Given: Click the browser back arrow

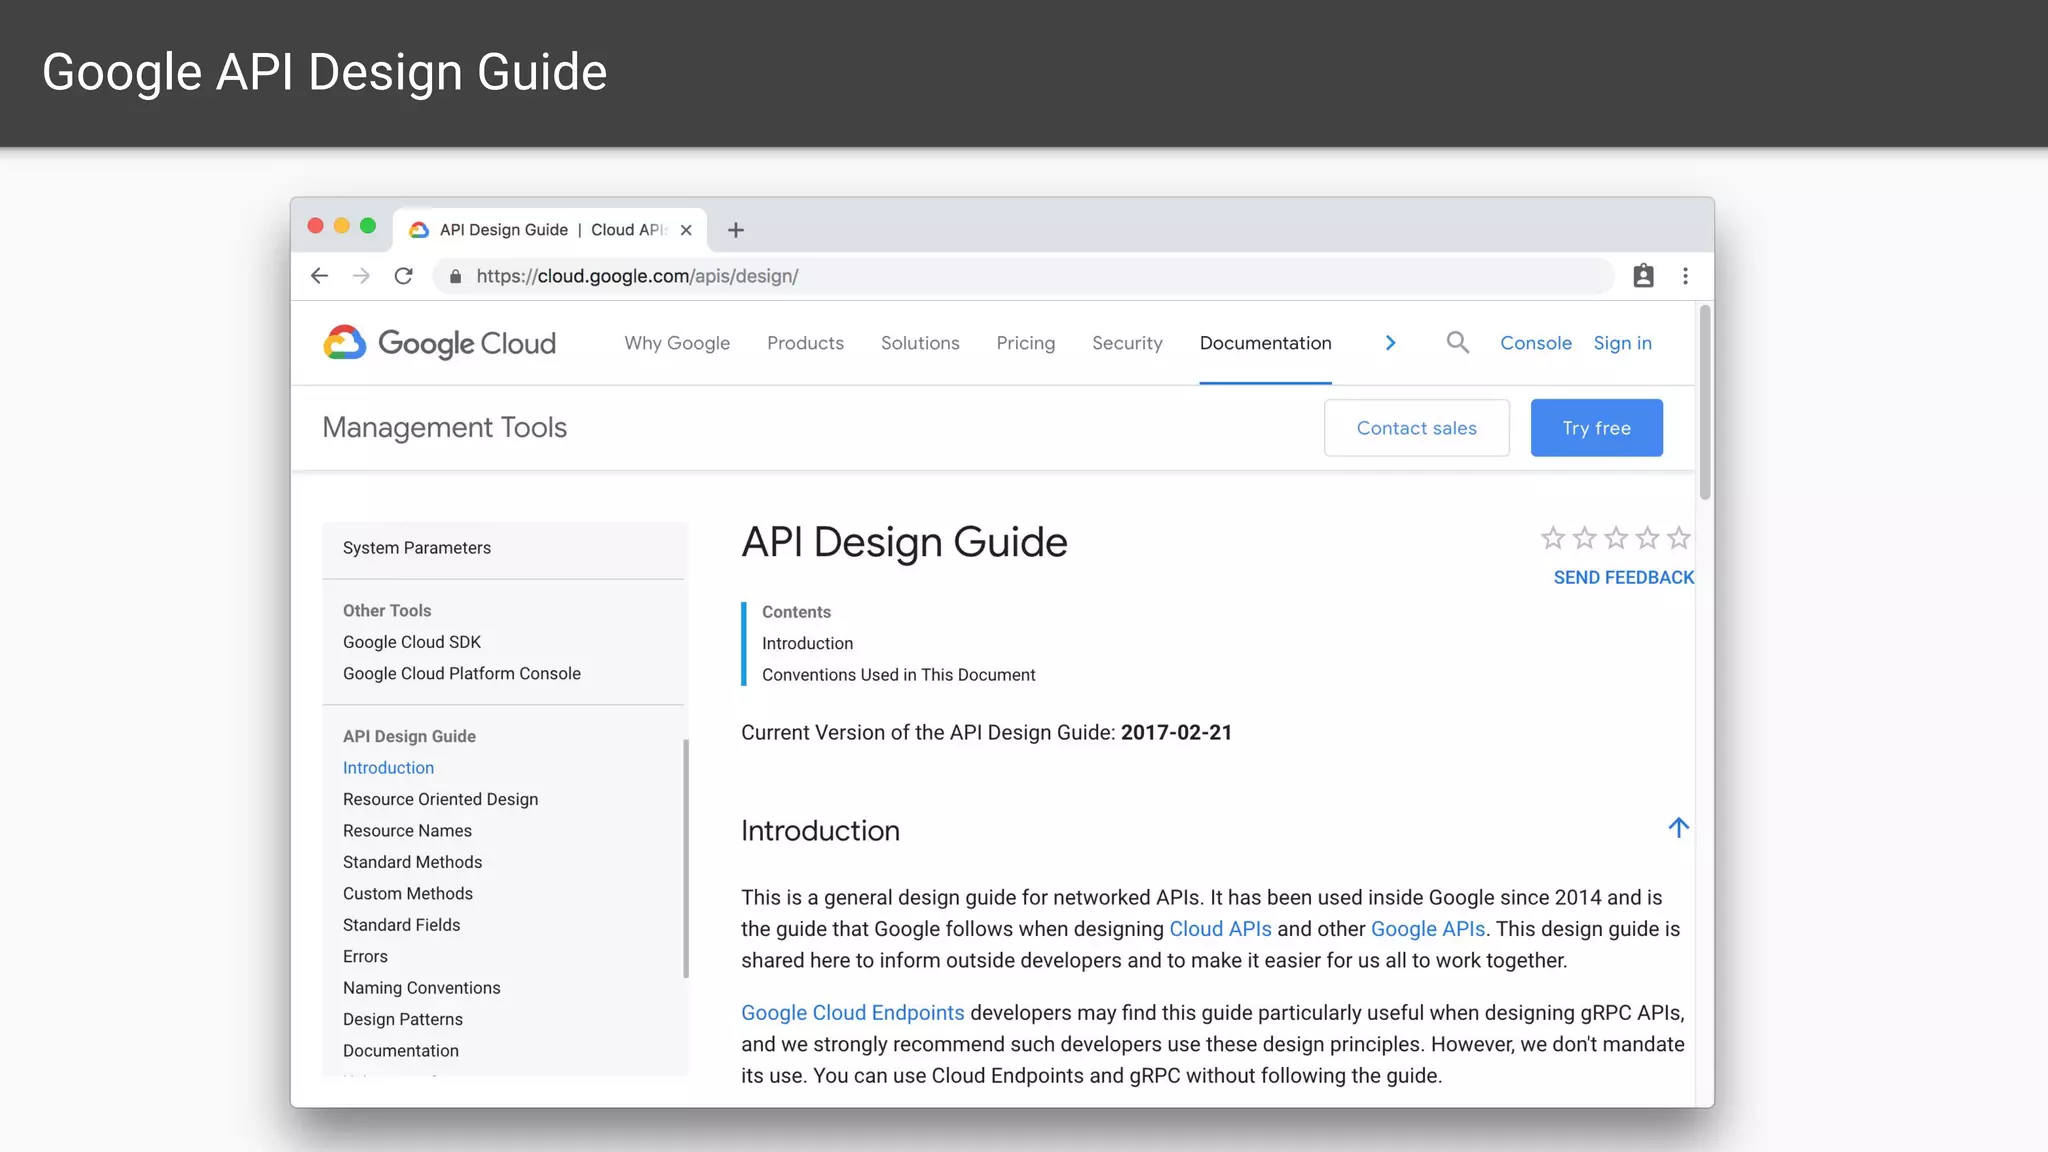Looking at the screenshot, I should [319, 276].
